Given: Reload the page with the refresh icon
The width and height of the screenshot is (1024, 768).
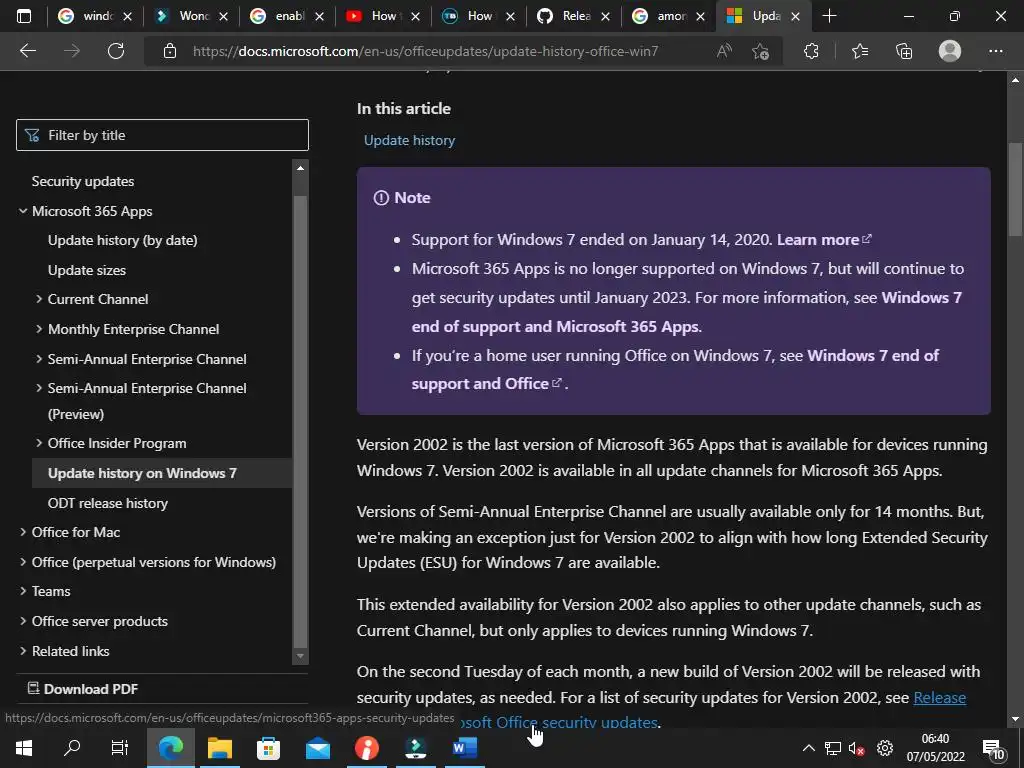Looking at the screenshot, I should click(x=116, y=51).
